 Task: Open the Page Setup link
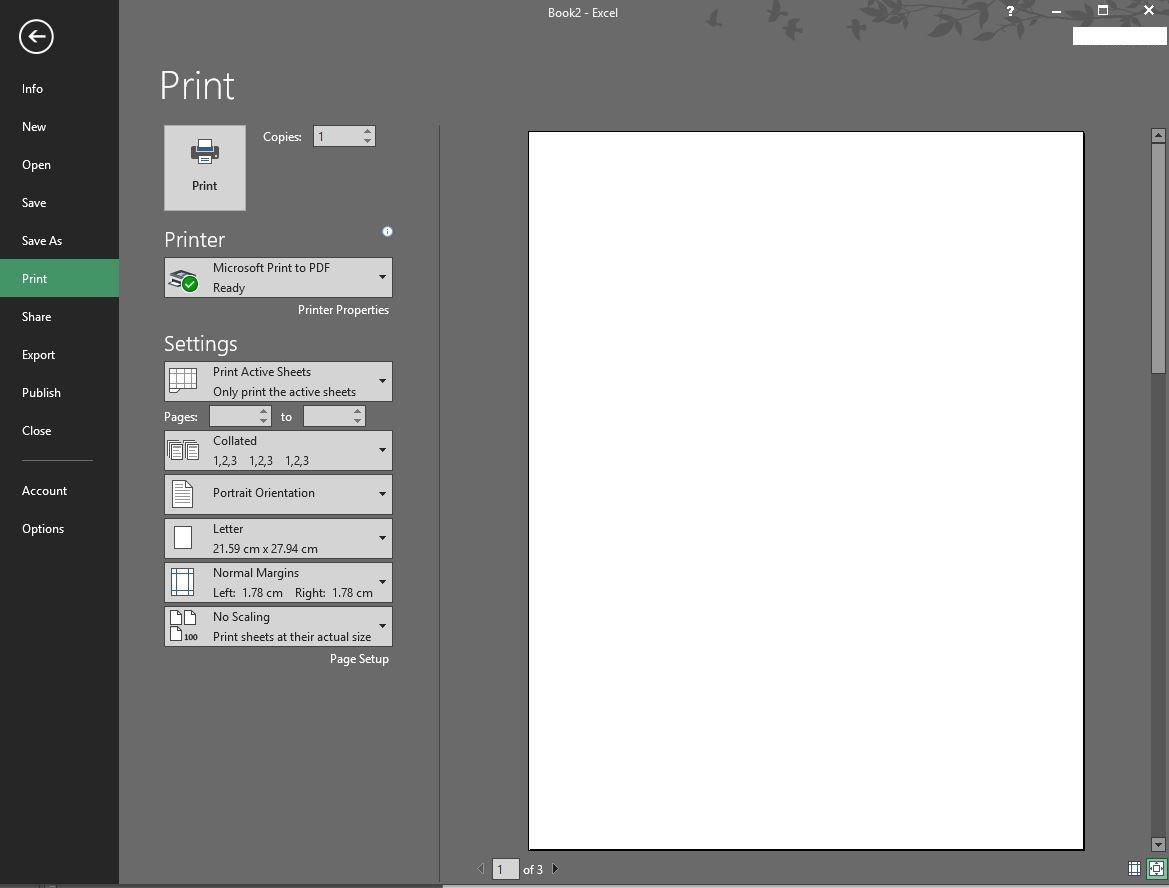359,658
